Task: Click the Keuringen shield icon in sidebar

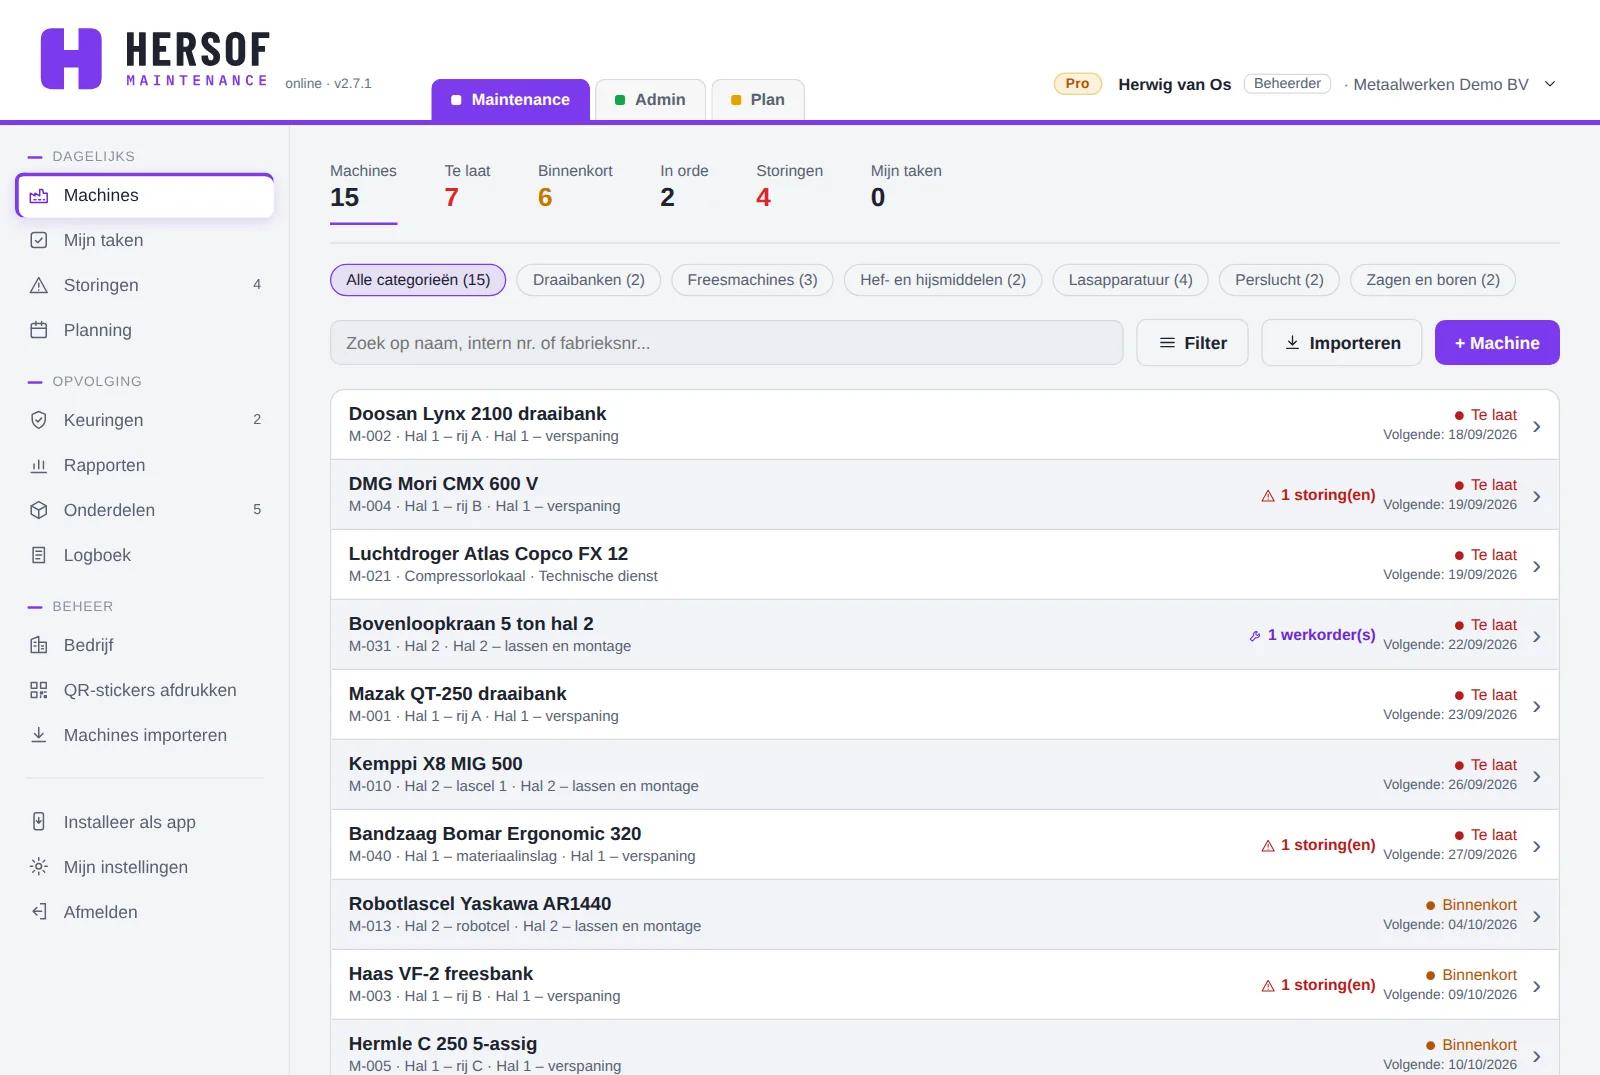Action: [x=39, y=420]
